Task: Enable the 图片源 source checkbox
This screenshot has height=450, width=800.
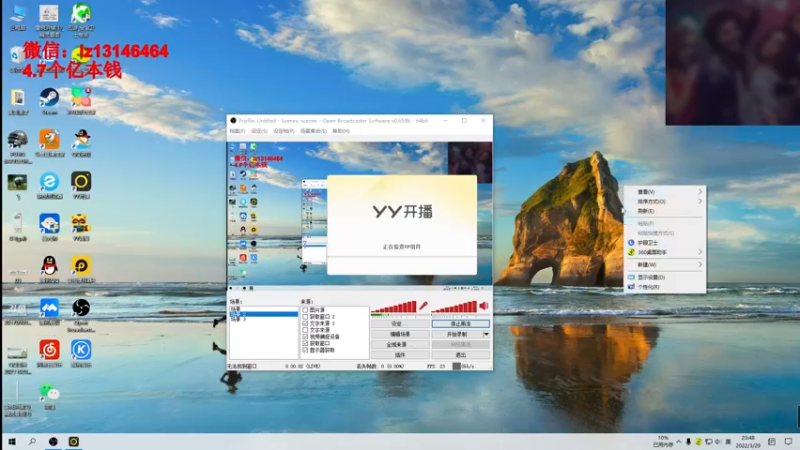Action: click(x=305, y=310)
